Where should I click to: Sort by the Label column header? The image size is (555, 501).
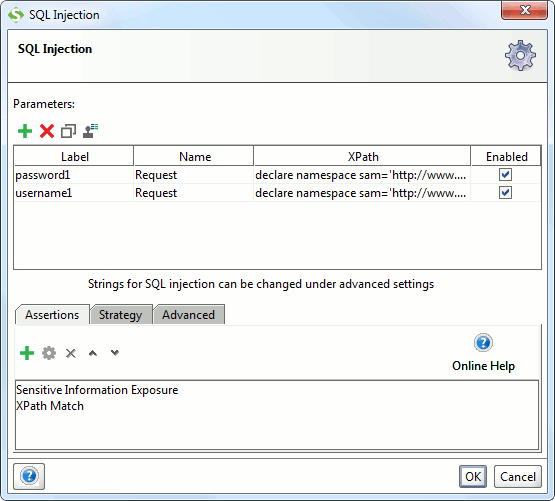point(74,156)
